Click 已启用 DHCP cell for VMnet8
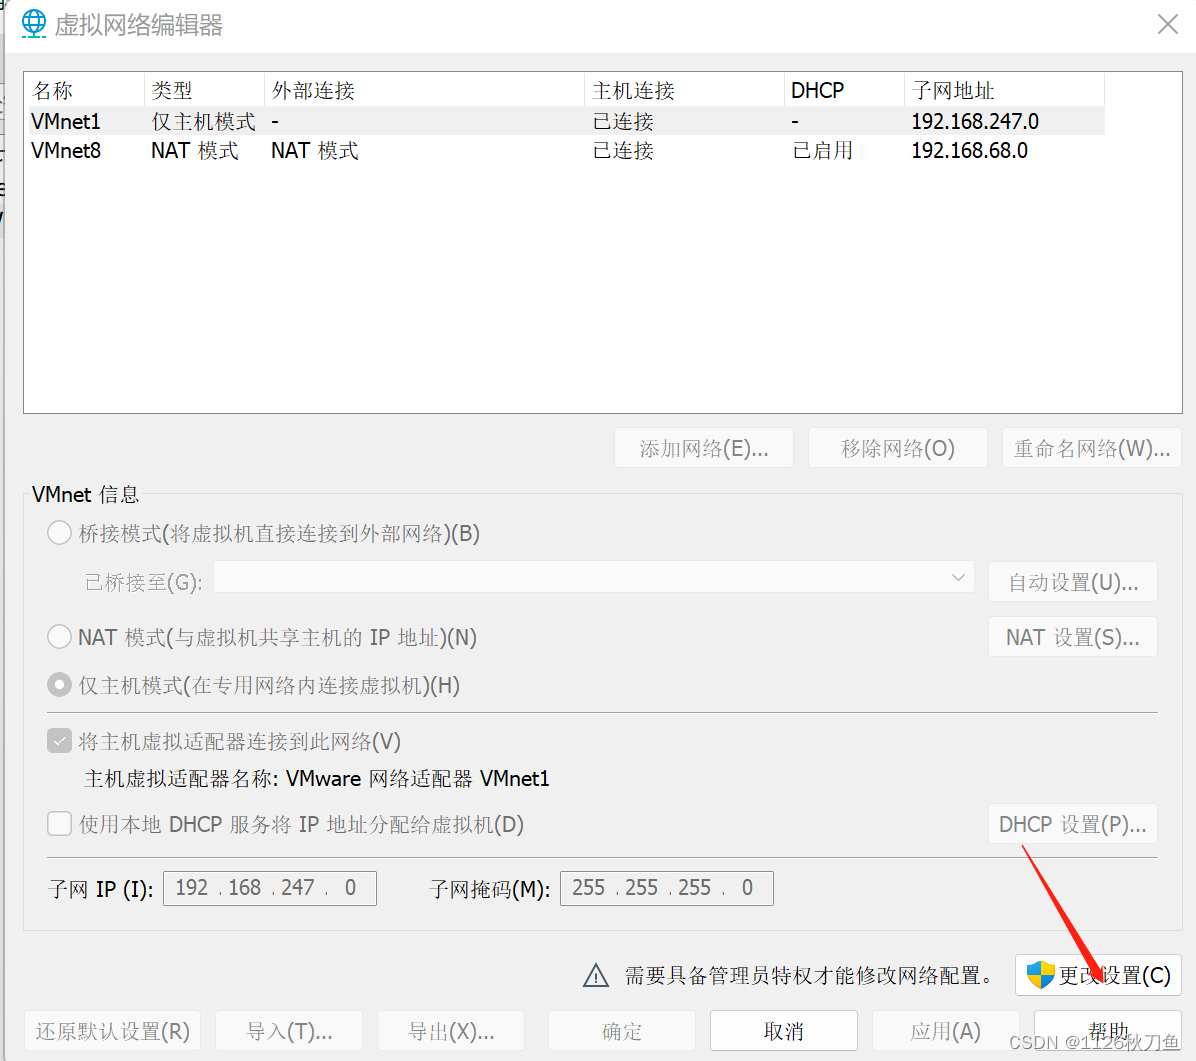1196x1061 pixels. click(x=822, y=150)
